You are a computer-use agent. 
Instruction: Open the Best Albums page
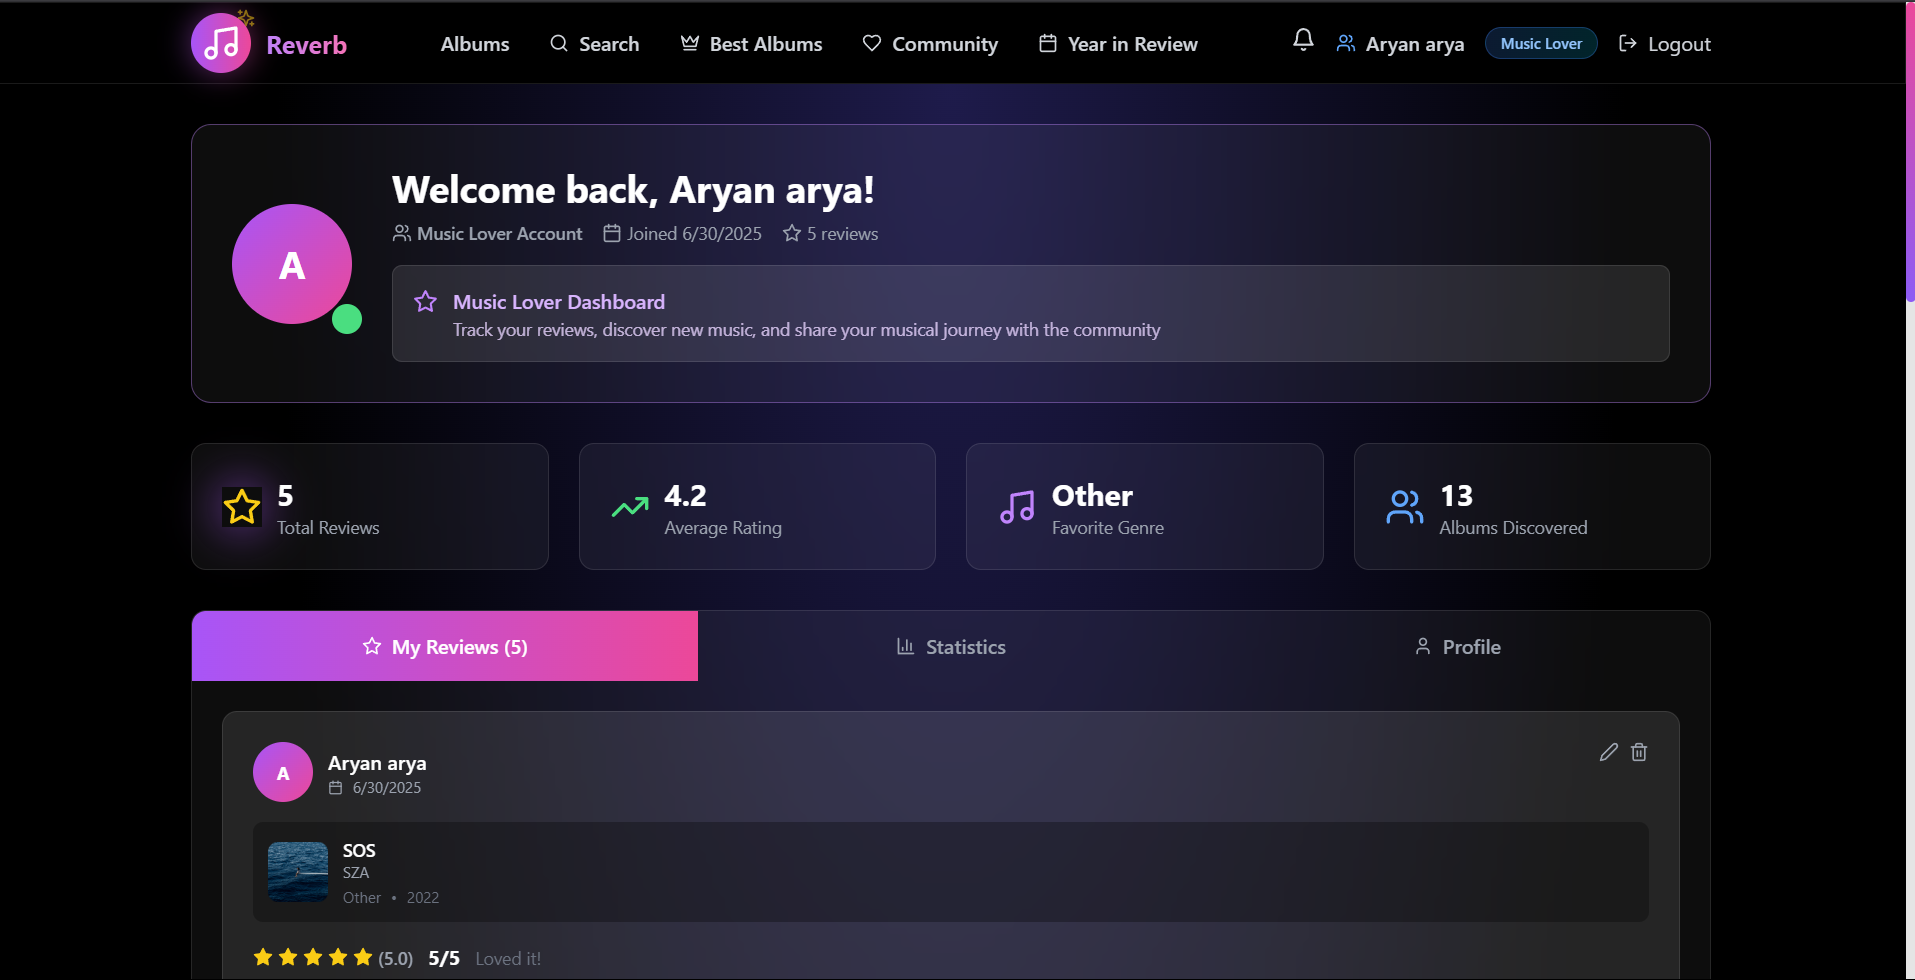(x=751, y=44)
